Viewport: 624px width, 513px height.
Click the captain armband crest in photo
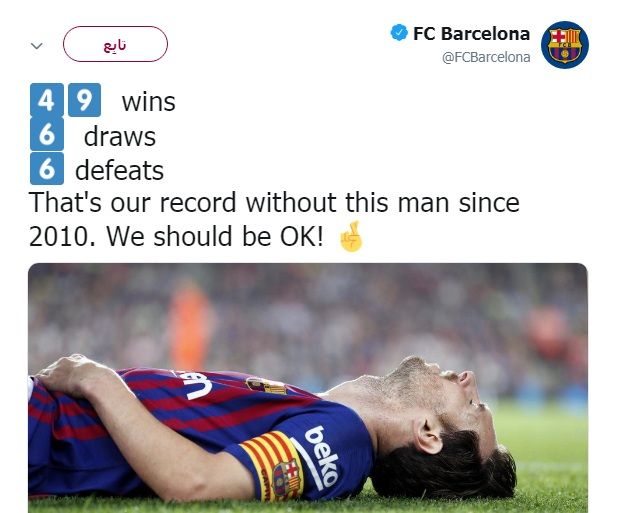coord(286,479)
